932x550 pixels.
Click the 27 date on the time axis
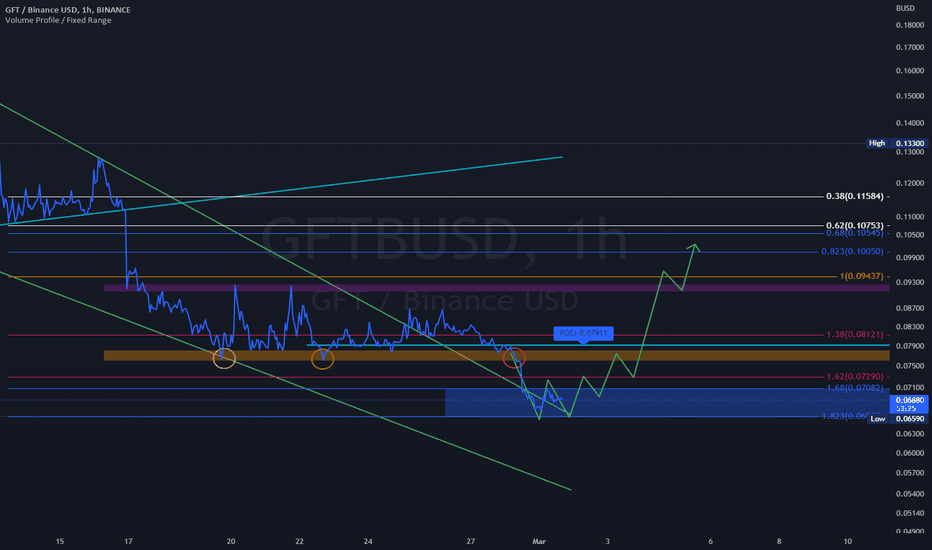(471, 541)
